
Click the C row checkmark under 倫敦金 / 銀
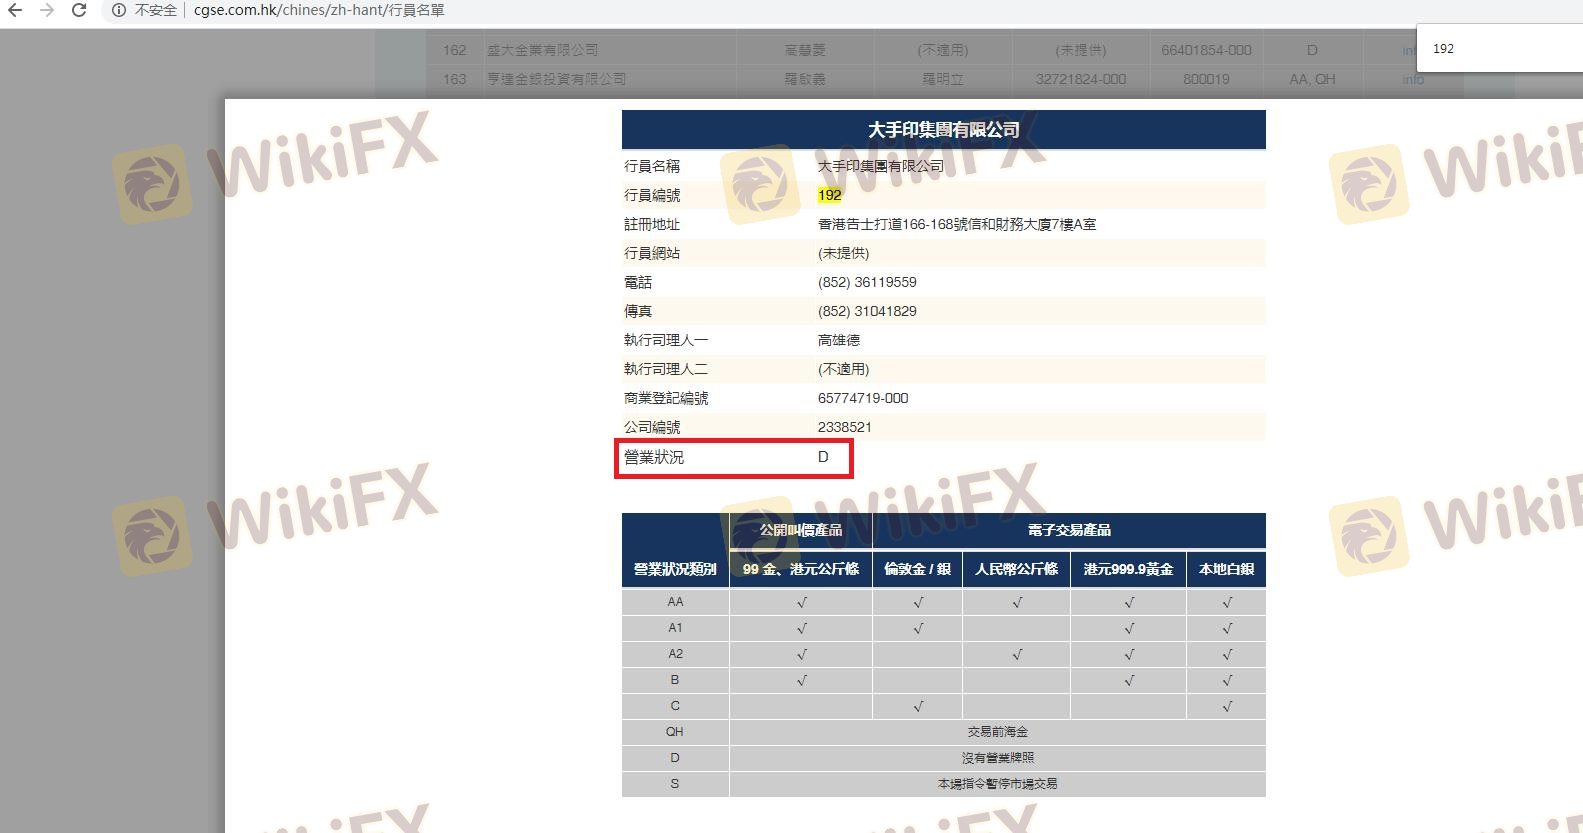(918, 706)
